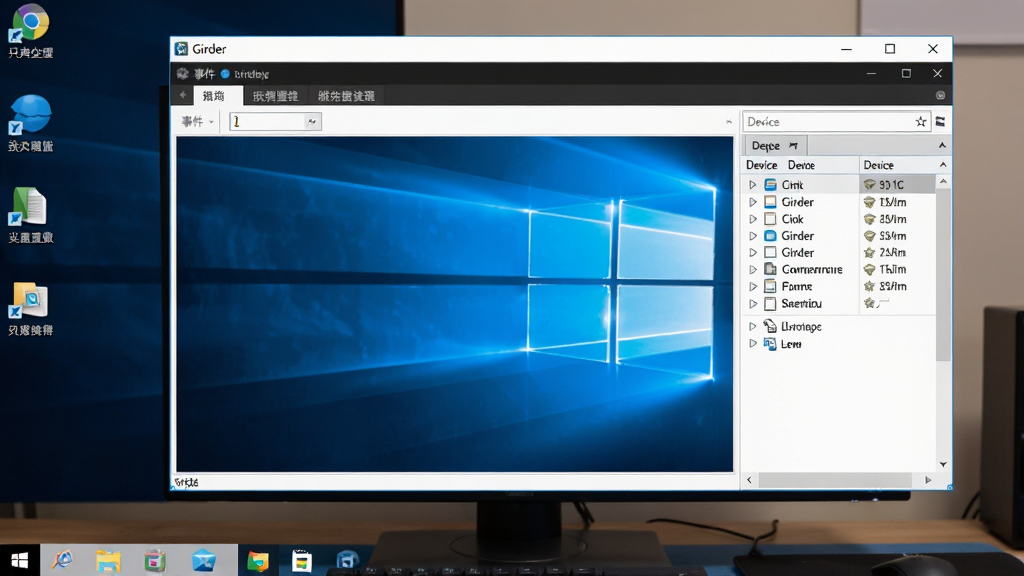Viewport: 1024px width, 576px height.
Task: Click the status bar text at the window's bottom left
Action: point(186,482)
